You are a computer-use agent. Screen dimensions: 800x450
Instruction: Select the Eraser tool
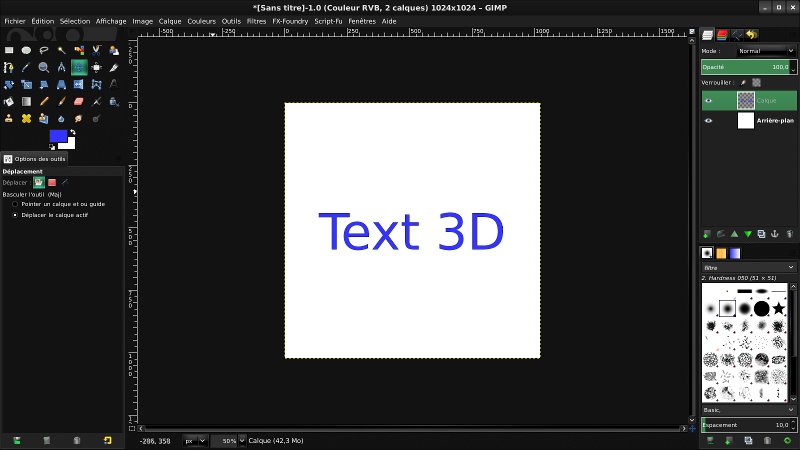point(79,102)
